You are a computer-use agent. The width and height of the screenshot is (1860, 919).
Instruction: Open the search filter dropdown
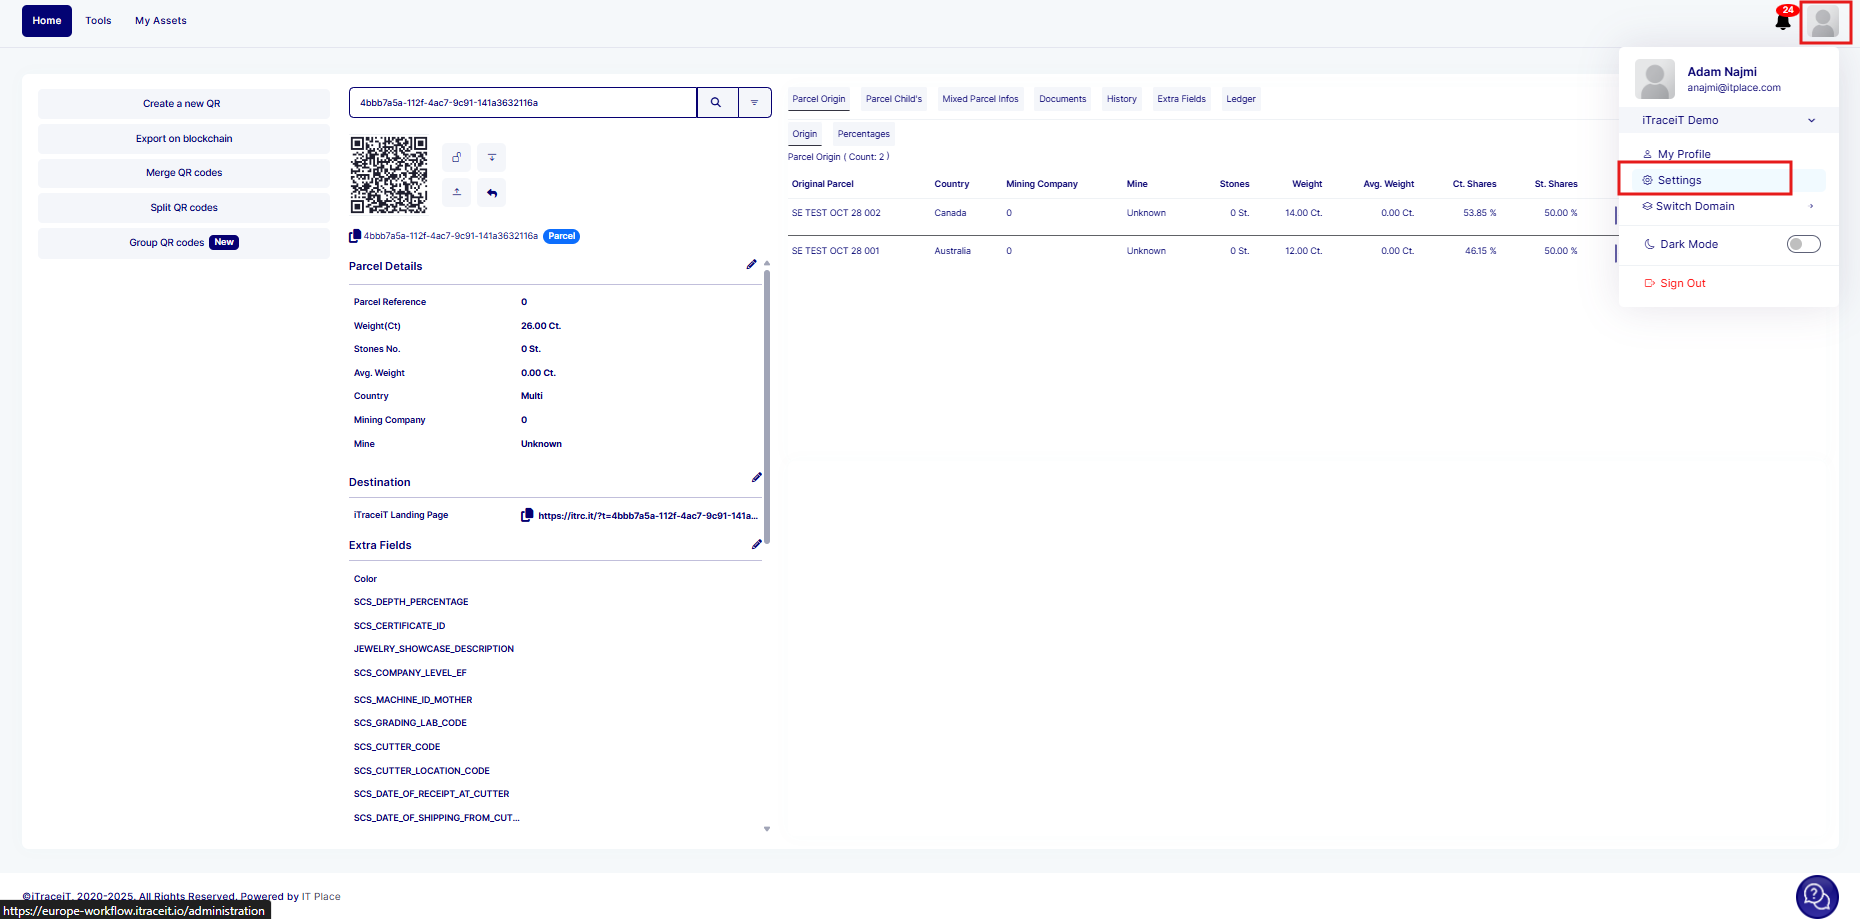pyautogui.click(x=754, y=102)
